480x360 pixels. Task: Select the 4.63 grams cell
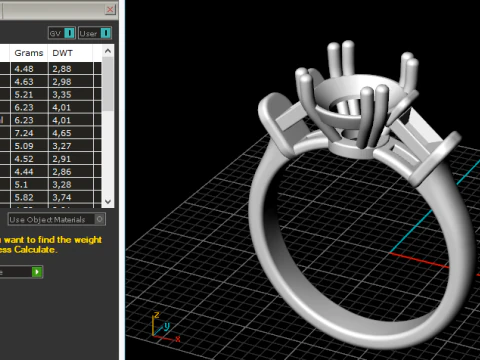point(29,82)
